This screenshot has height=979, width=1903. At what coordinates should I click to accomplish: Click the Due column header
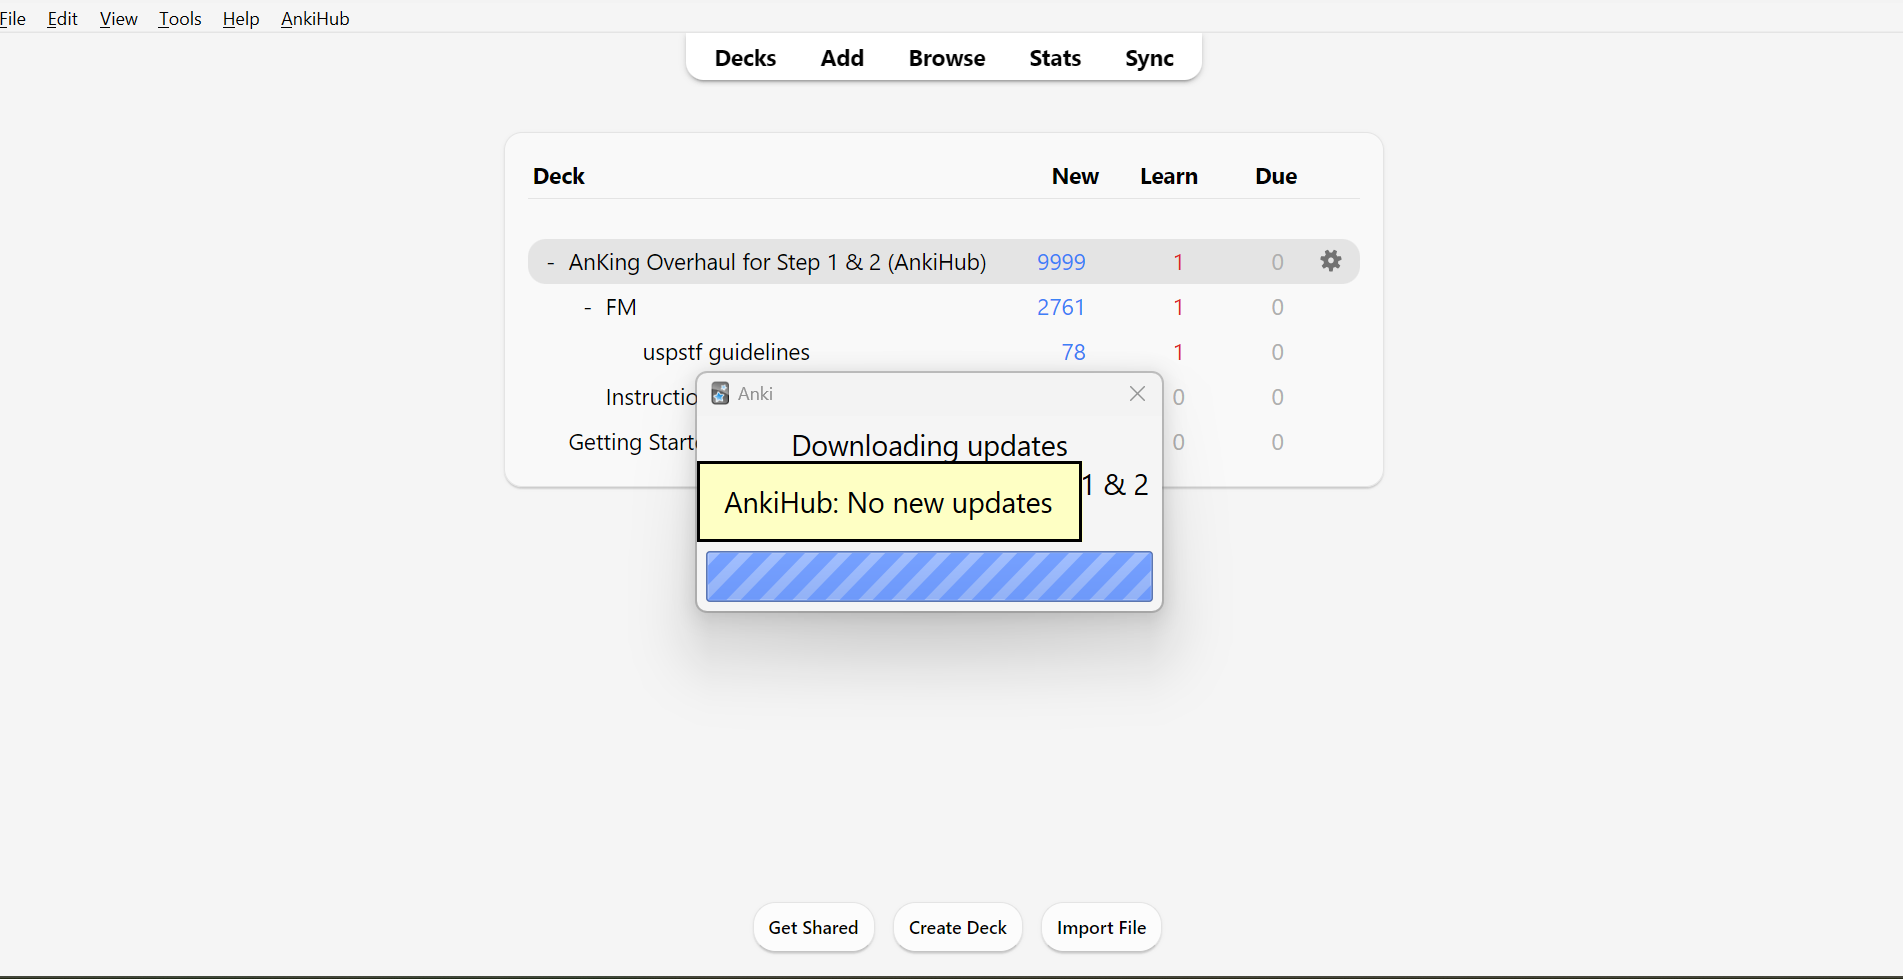pos(1276,176)
